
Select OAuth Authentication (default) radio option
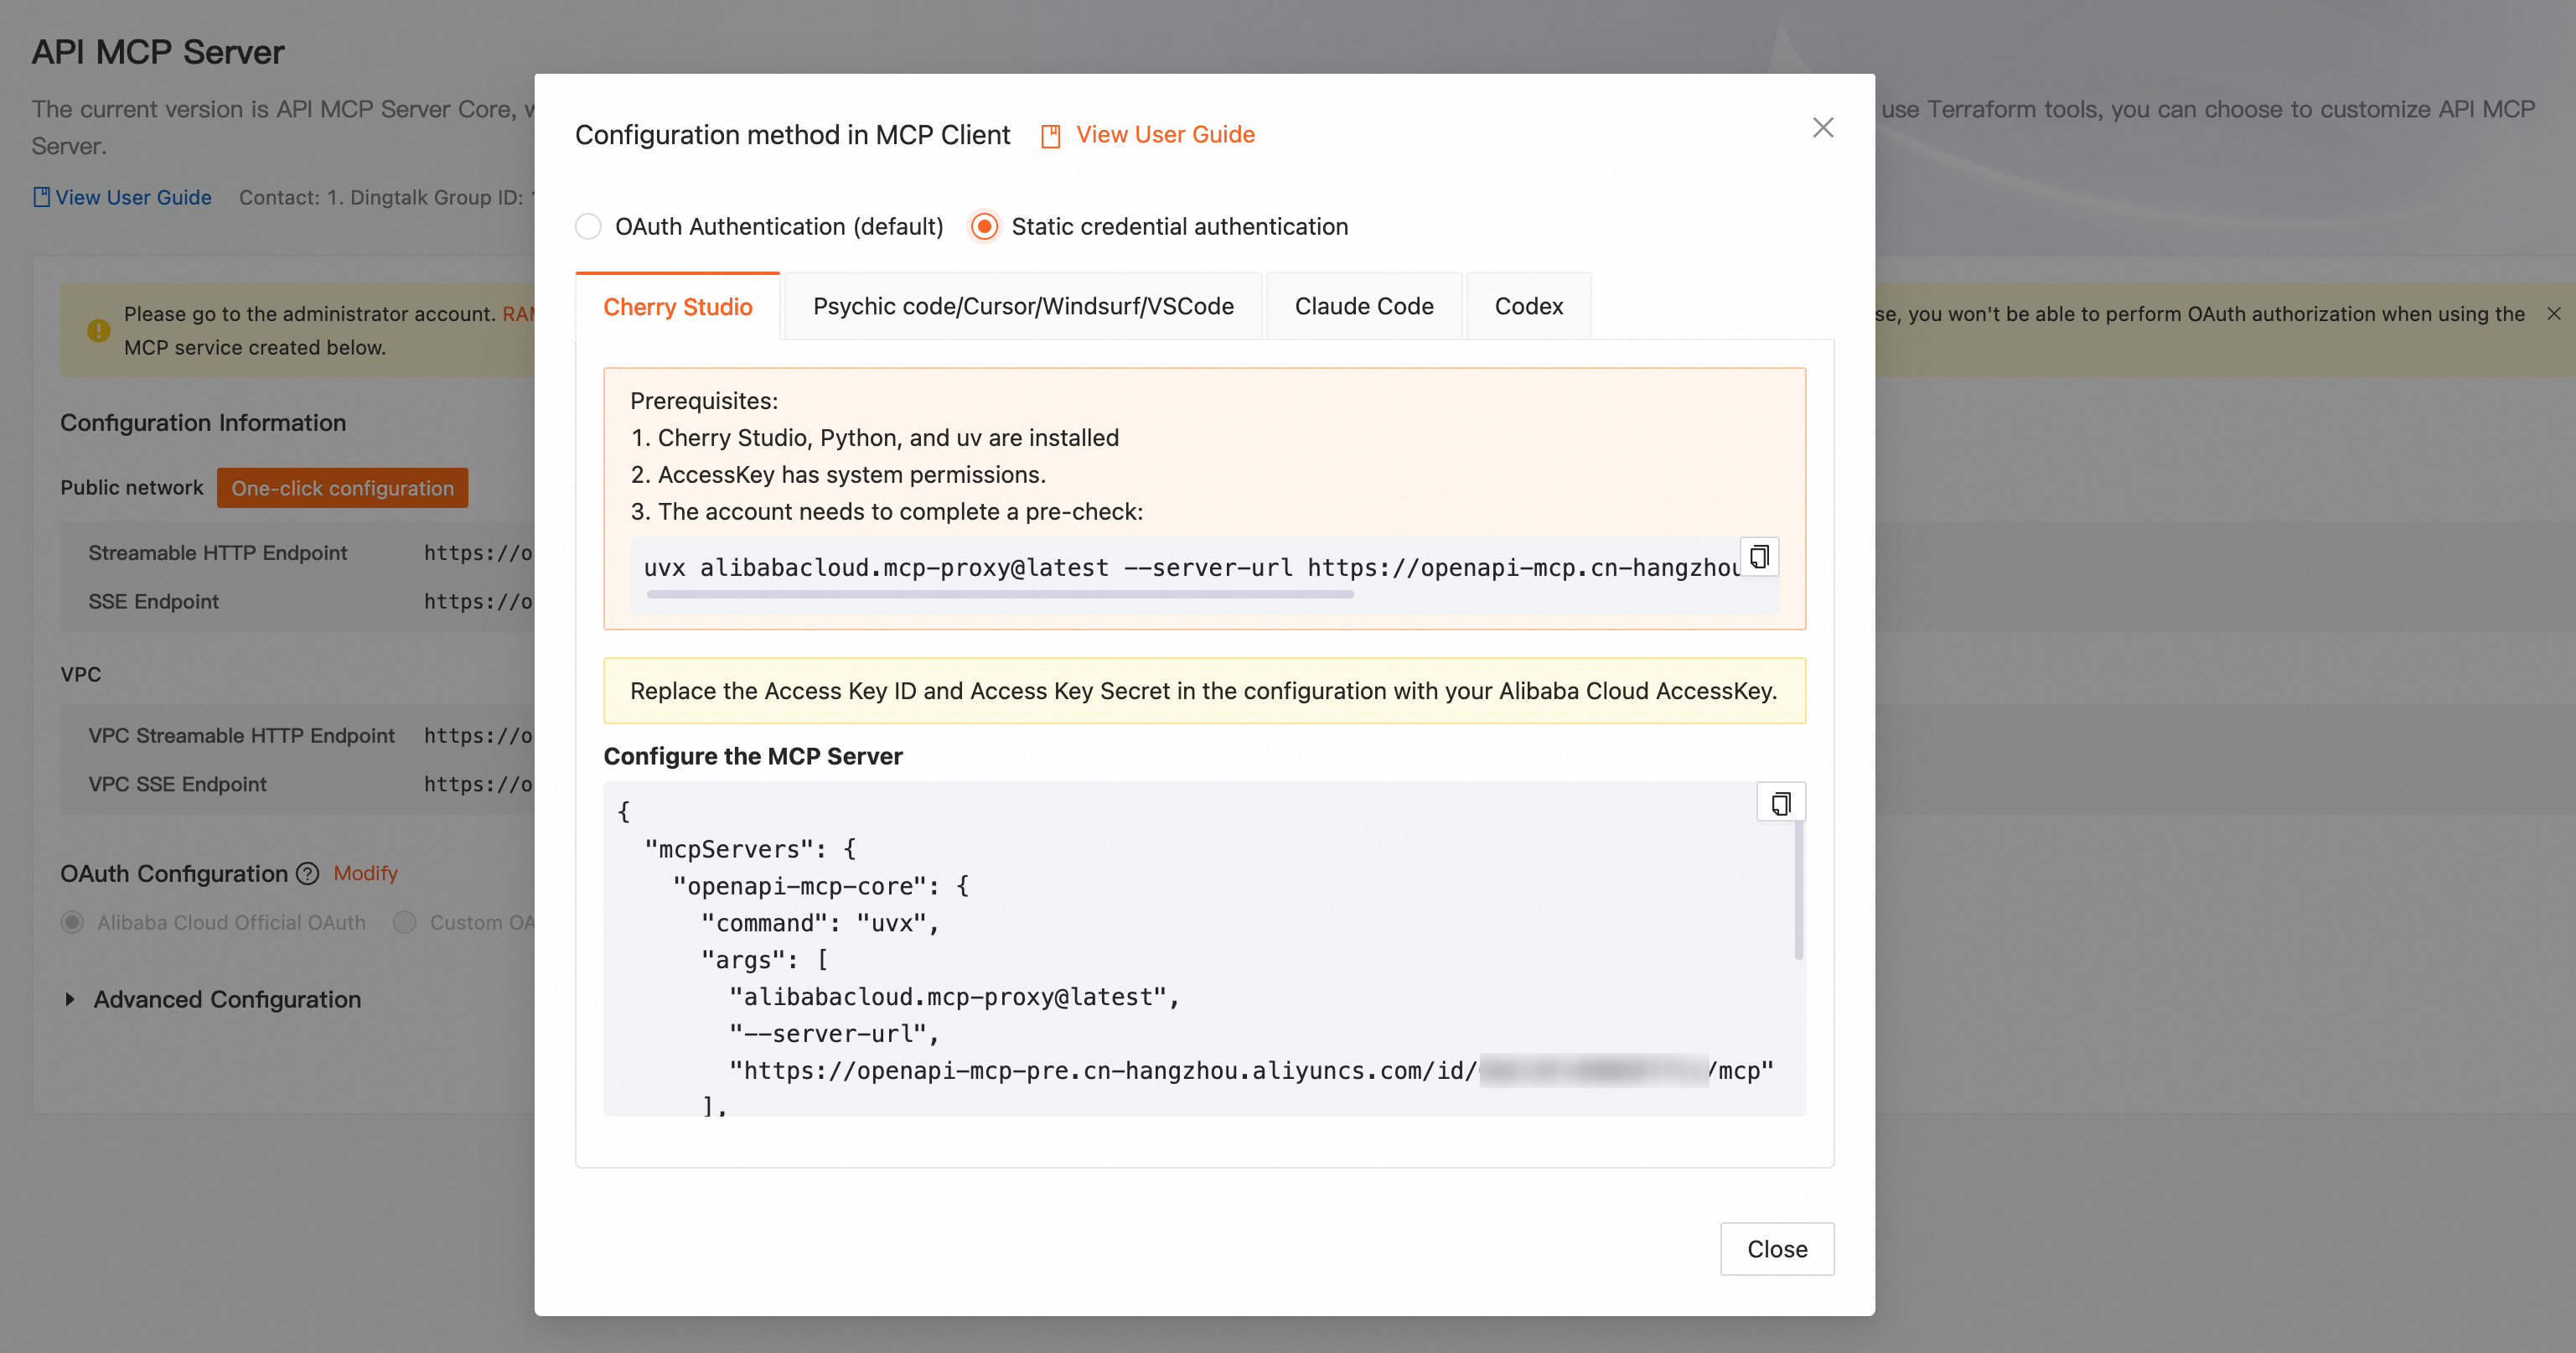[588, 227]
